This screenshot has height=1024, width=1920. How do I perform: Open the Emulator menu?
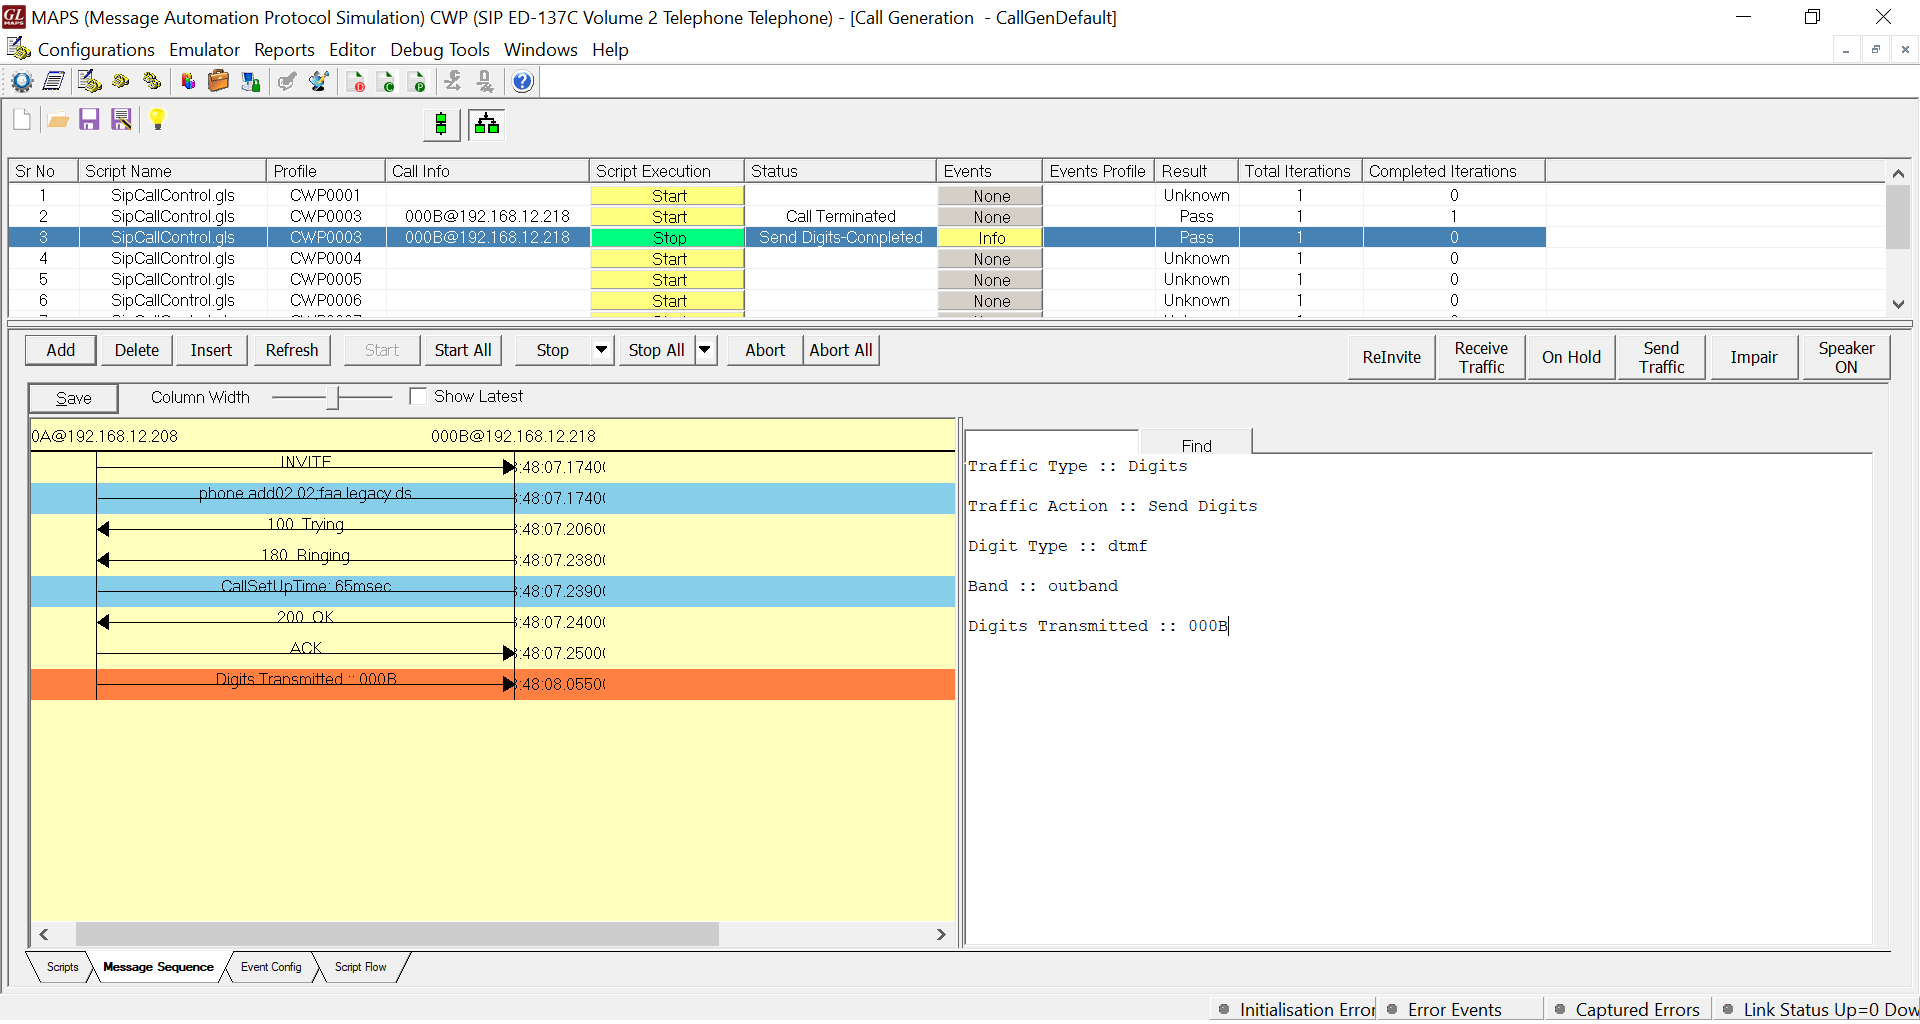coord(204,50)
